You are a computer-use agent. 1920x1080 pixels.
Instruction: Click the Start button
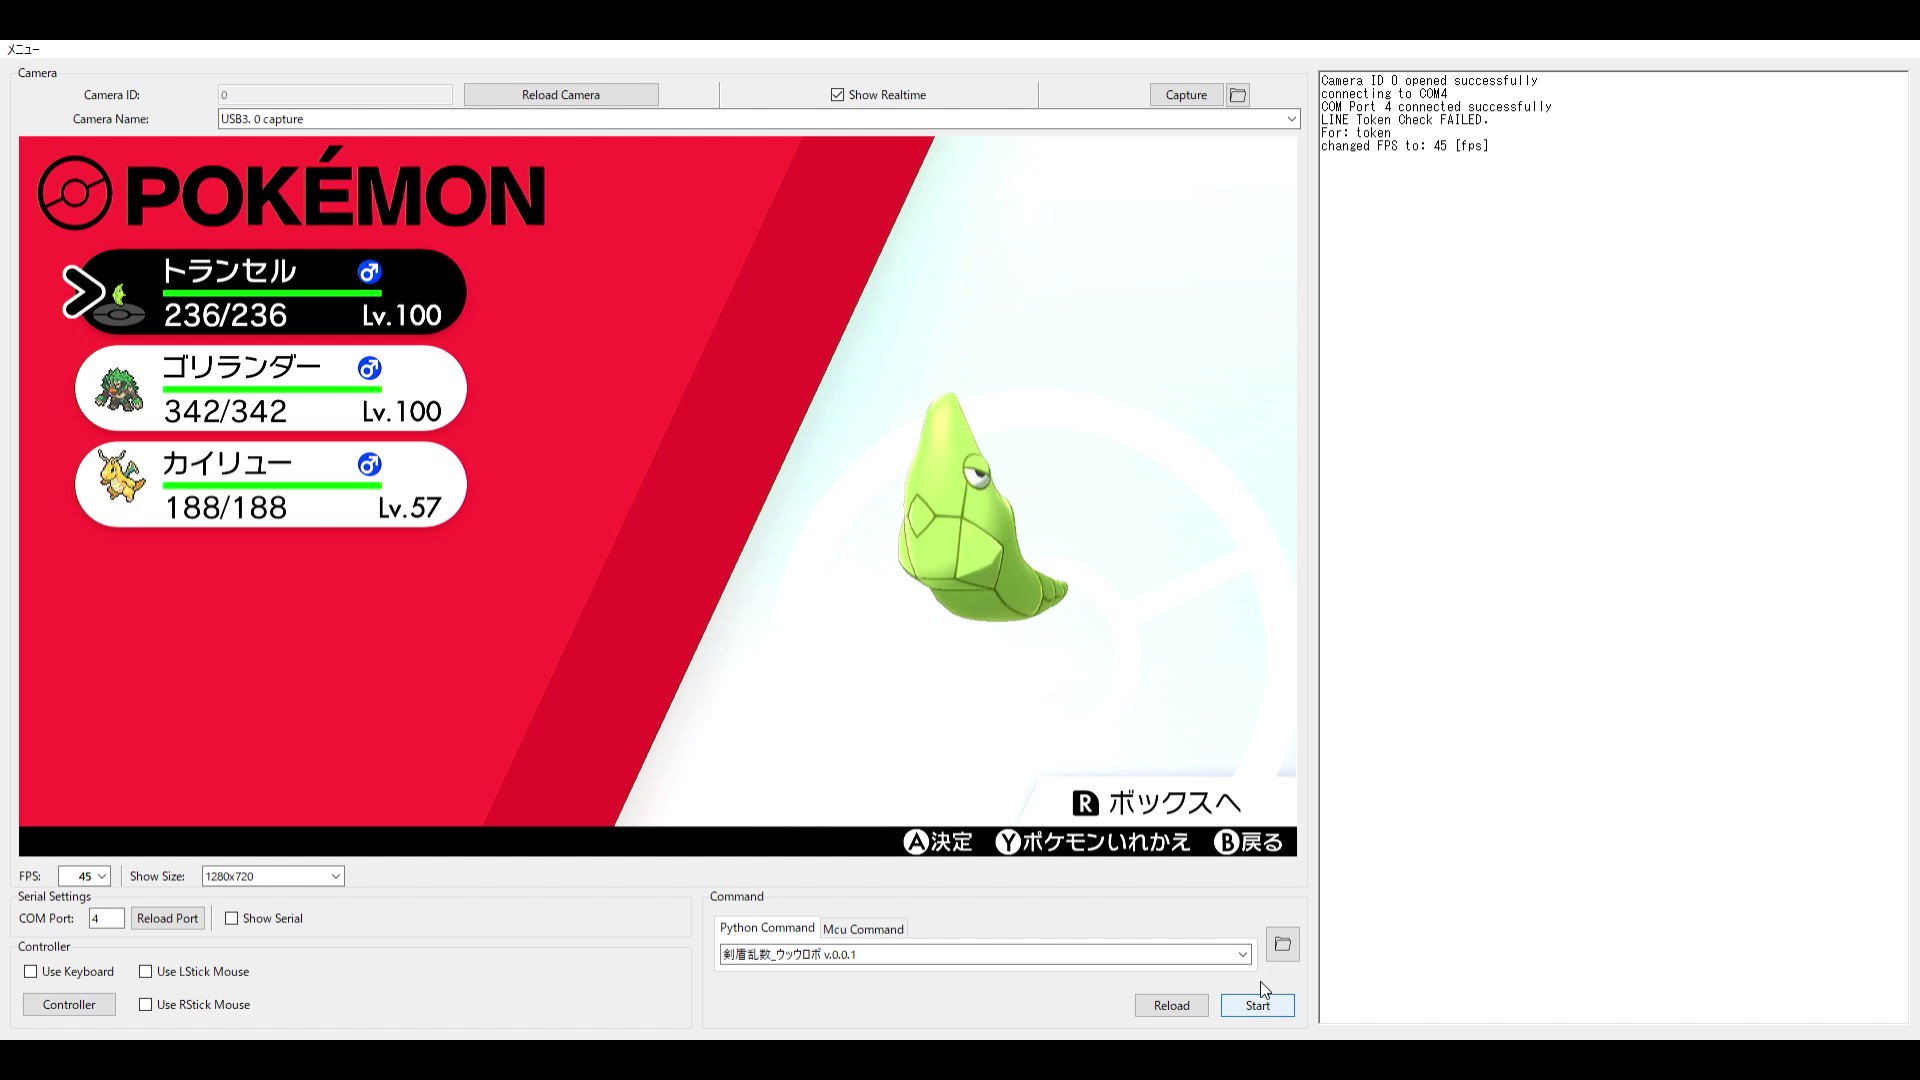point(1258,1005)
